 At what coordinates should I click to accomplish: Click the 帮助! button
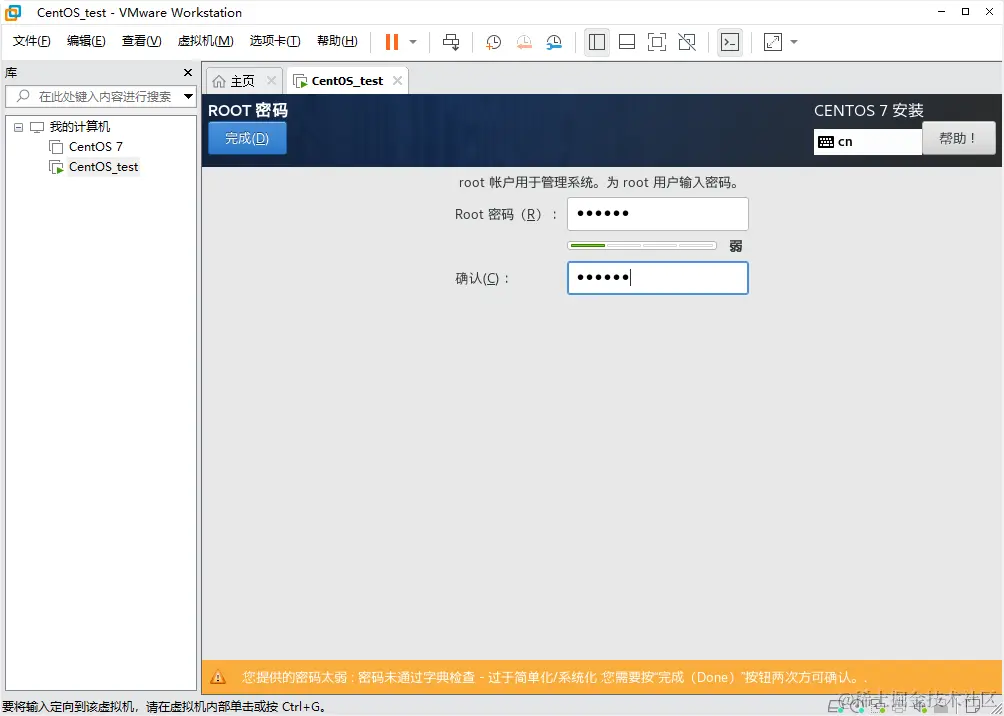[958, 137]
